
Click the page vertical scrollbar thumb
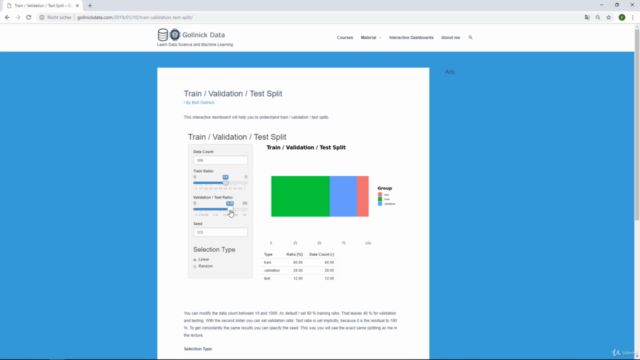pos(637,124)
